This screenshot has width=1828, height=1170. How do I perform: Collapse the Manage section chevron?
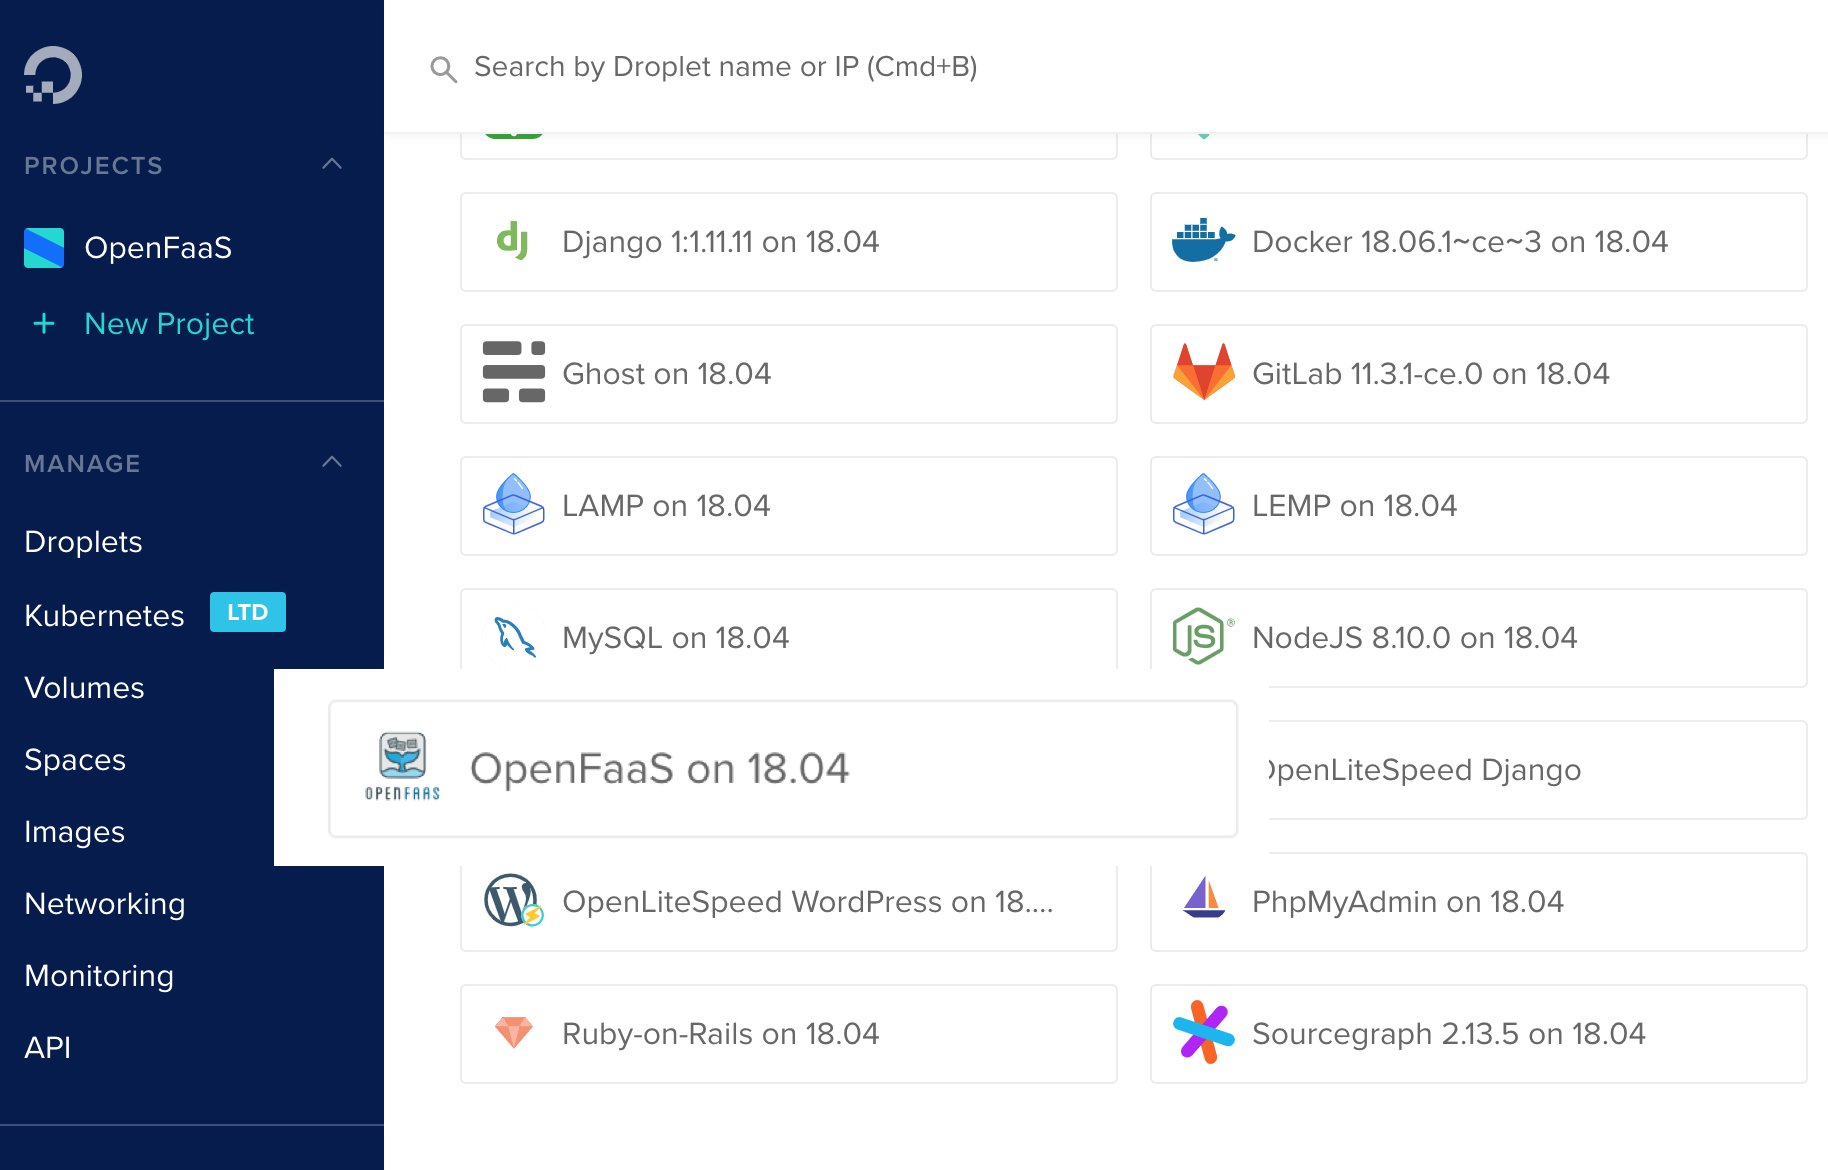click(332, 462)
